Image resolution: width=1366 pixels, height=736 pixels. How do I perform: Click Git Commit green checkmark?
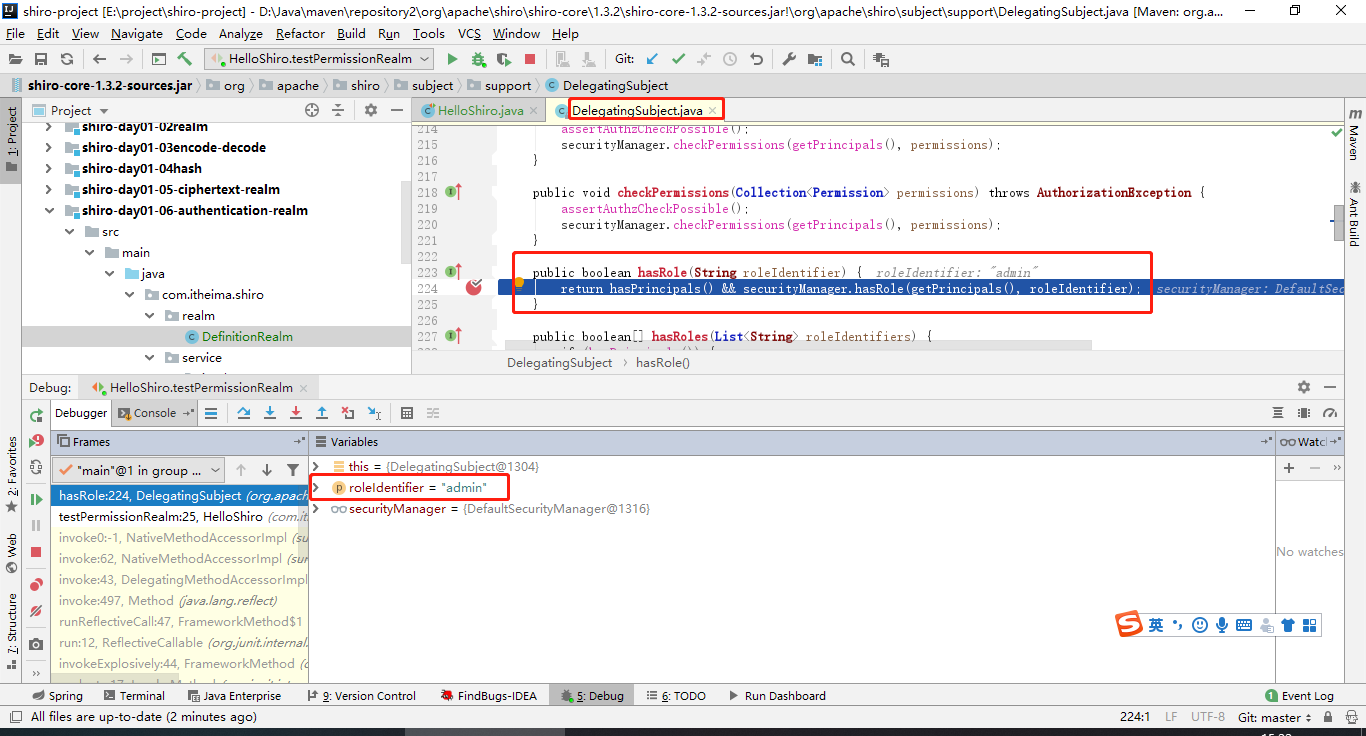pos(679,59)
